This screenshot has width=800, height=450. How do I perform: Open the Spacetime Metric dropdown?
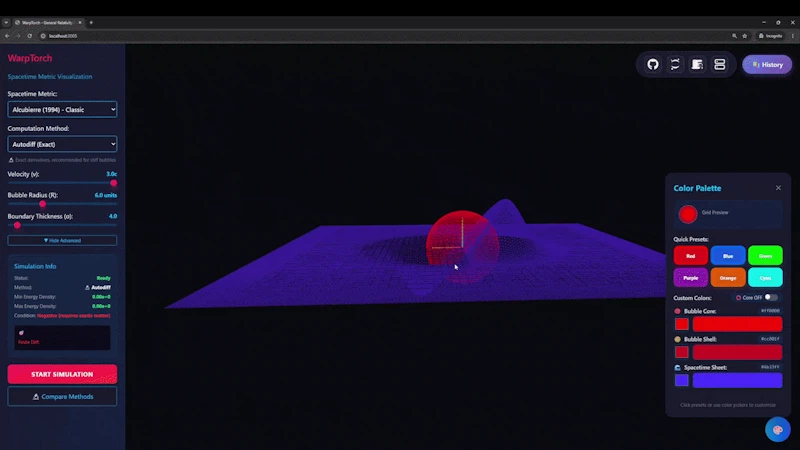[62, 110]
